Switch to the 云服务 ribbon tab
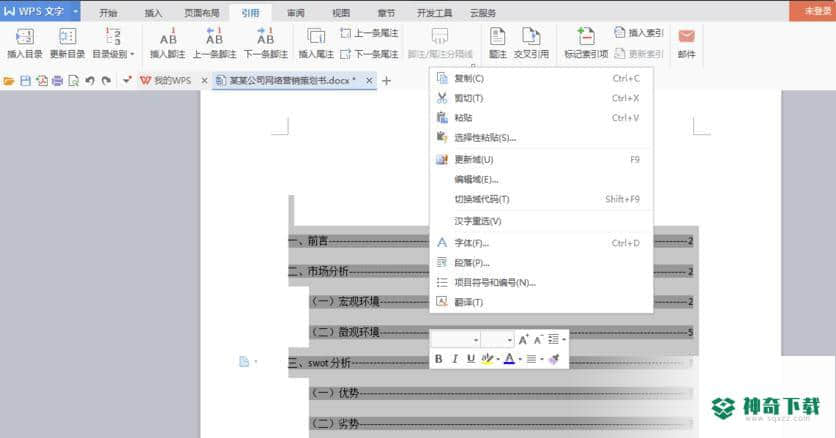836x438 pixels. coord(483,13)
